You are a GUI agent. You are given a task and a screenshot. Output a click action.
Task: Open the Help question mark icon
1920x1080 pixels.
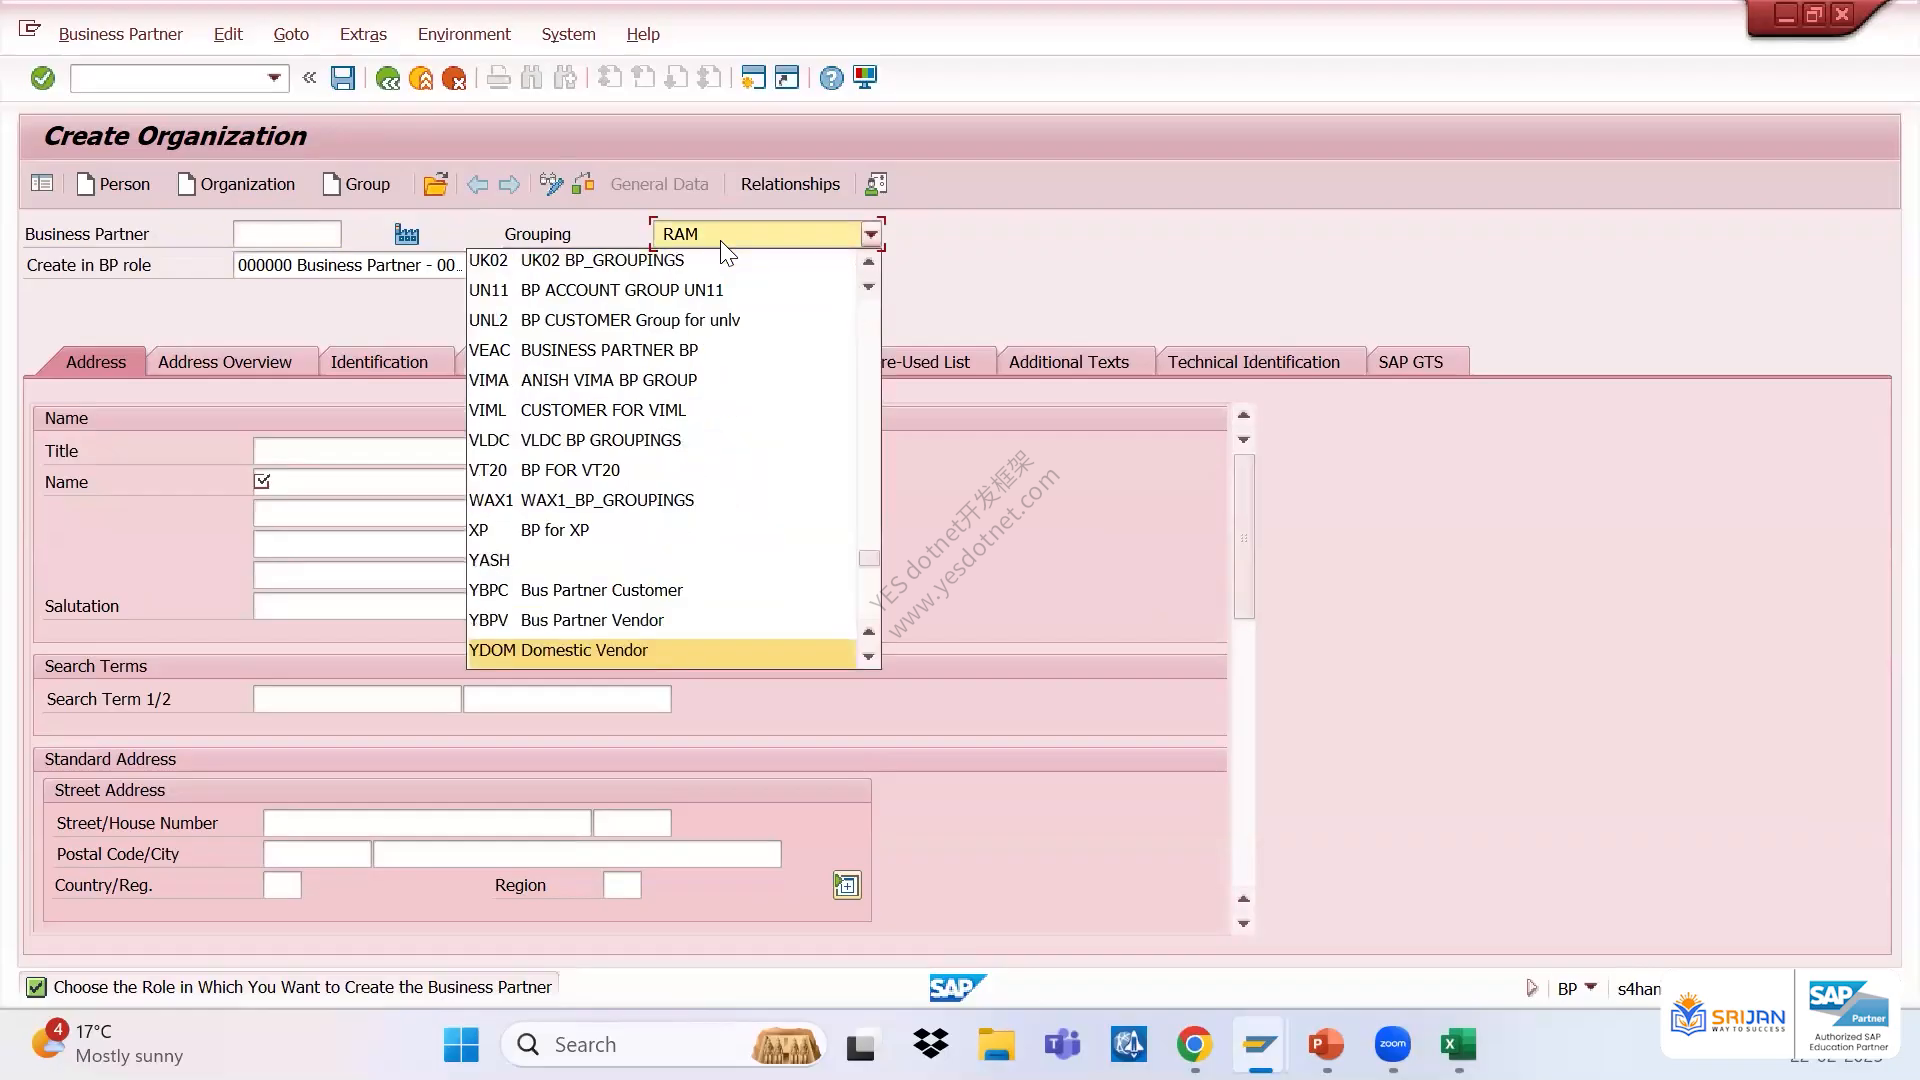click(x=831, y=78)
